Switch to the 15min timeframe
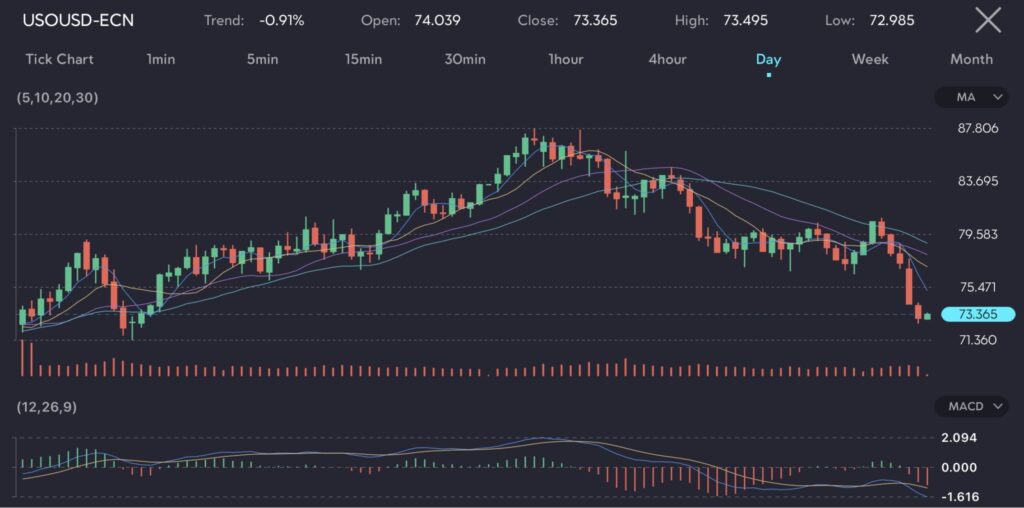The width and height of the screenshot is (1024, 508). click(x=363, y=59)
